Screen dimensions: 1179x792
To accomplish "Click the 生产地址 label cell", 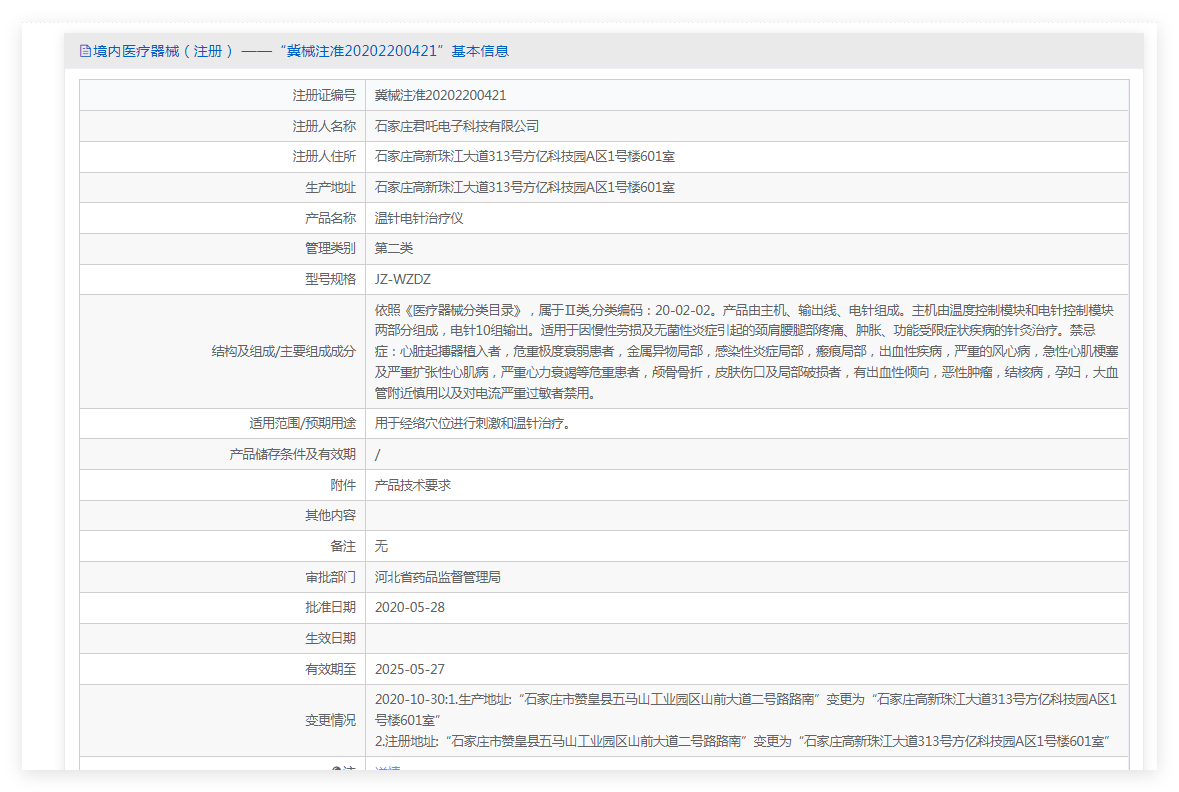I will point(223,187).
